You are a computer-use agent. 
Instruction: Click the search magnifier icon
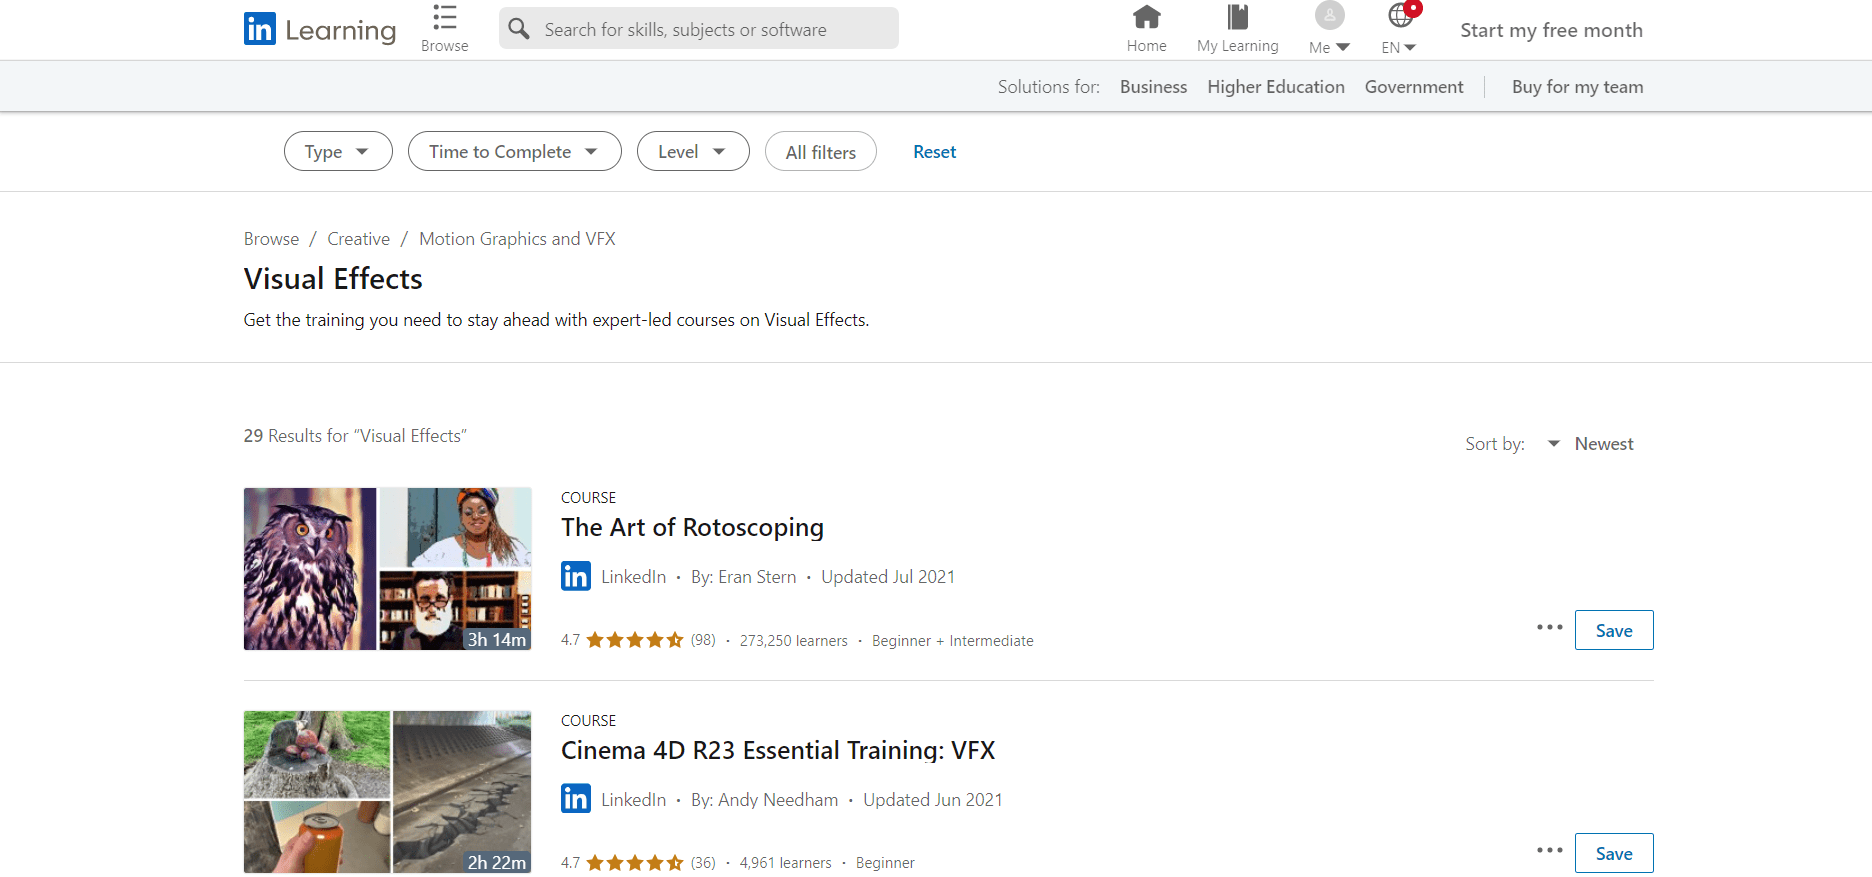(x=519, y=29)
